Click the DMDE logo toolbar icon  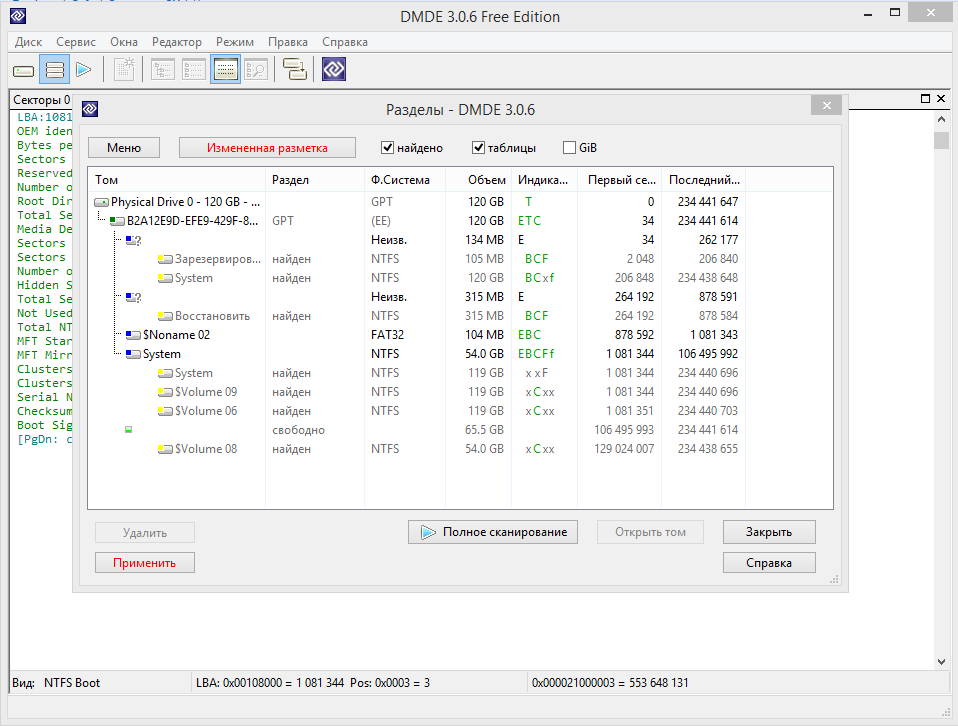[x=334, y=70]
